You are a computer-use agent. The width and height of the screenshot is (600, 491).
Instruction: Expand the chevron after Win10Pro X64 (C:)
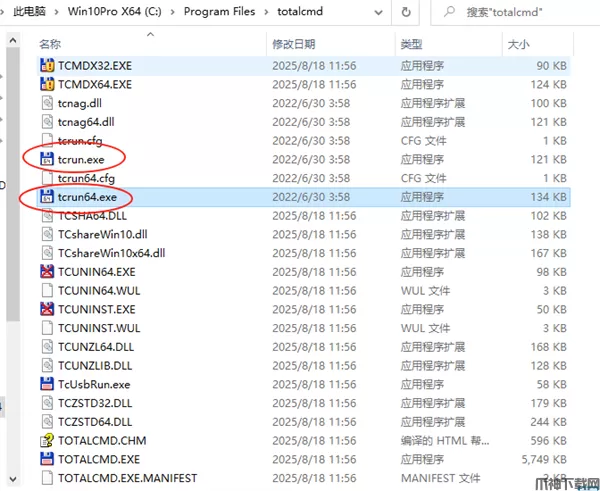[173, 12]
